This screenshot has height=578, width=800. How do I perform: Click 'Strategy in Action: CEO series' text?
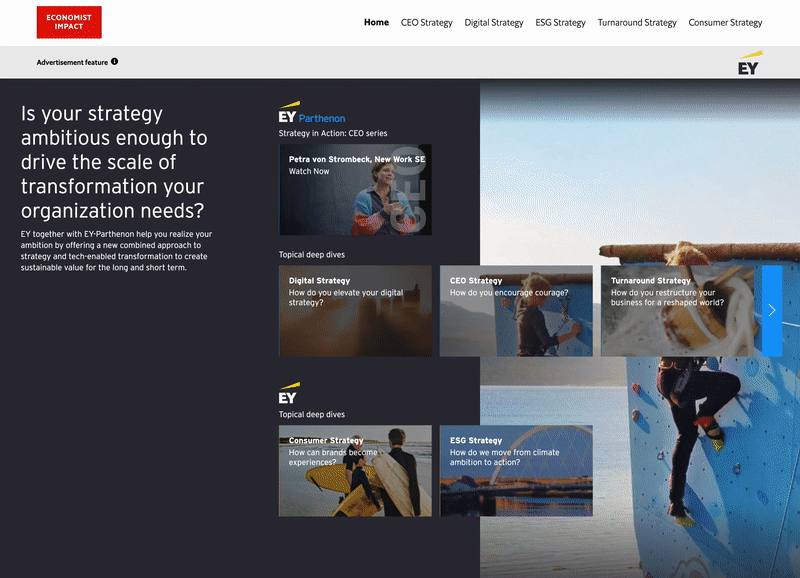333,133
